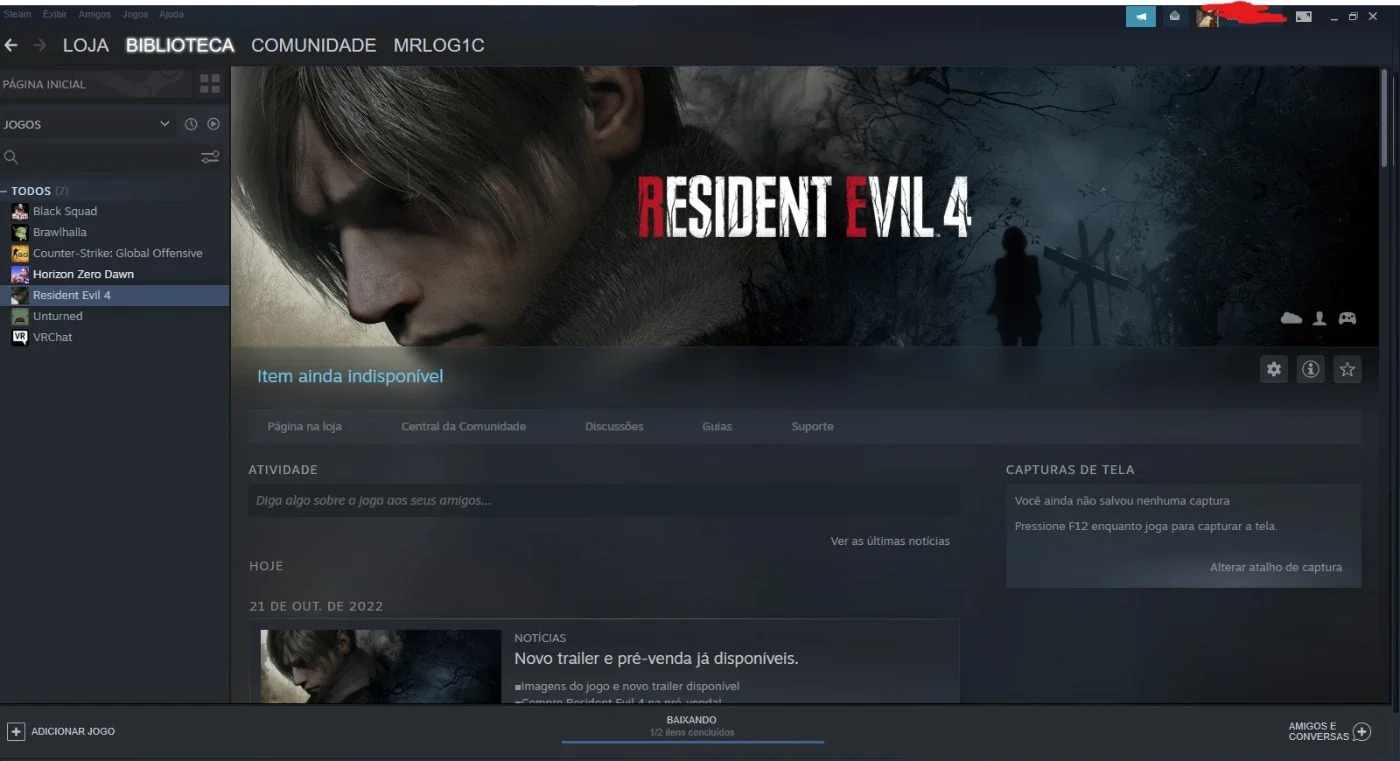
Task: Open friends chat plus icon
Action: [x=1361, y=732]
